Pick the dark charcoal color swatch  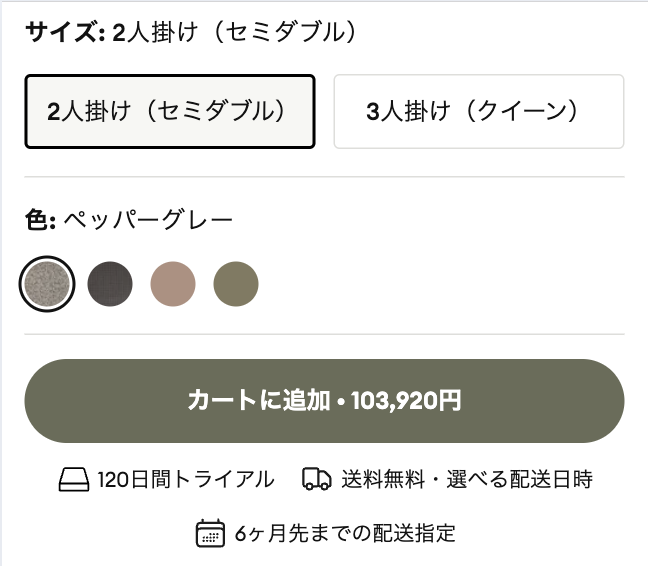point(110,284)
